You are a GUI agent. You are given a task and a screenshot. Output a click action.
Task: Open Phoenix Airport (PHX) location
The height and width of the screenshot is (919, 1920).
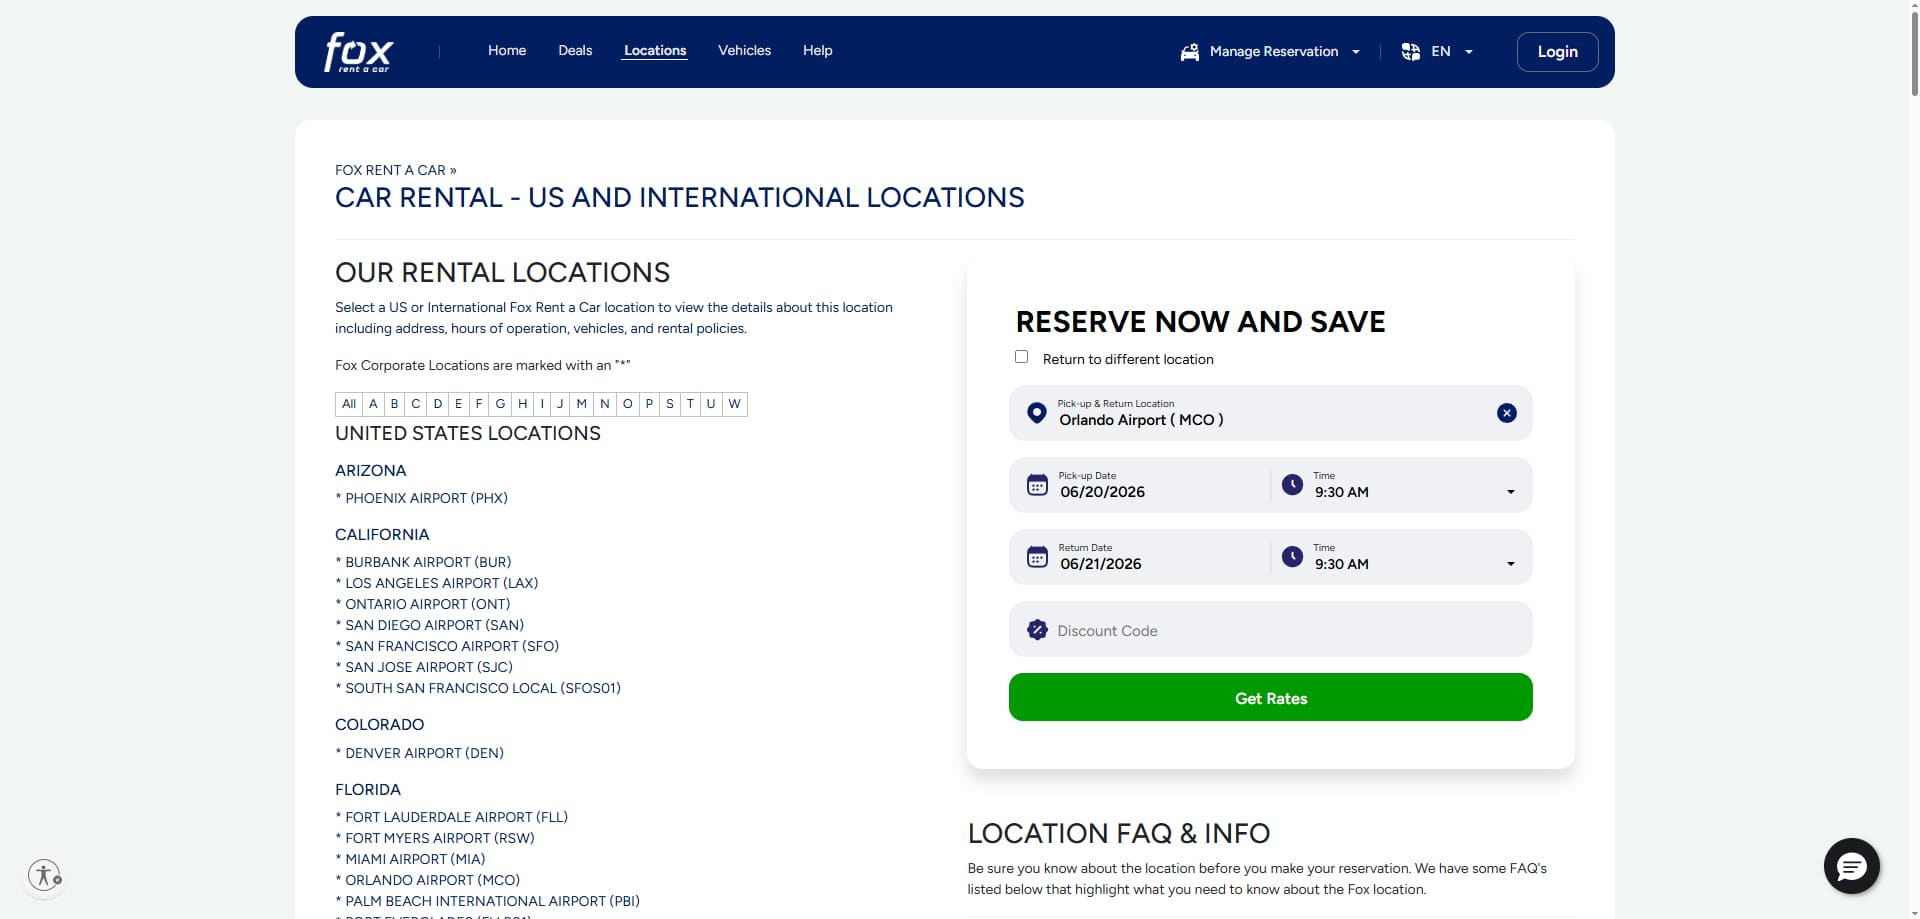pyautogui.click(x=426, y=498)
